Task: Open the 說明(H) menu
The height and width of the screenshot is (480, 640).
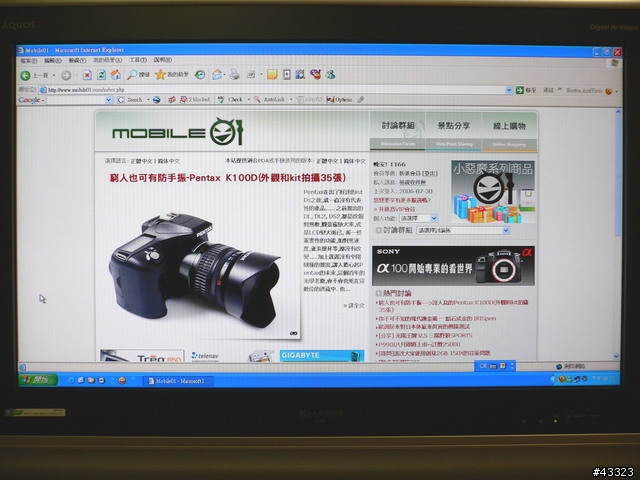Action: click(162, 60)
